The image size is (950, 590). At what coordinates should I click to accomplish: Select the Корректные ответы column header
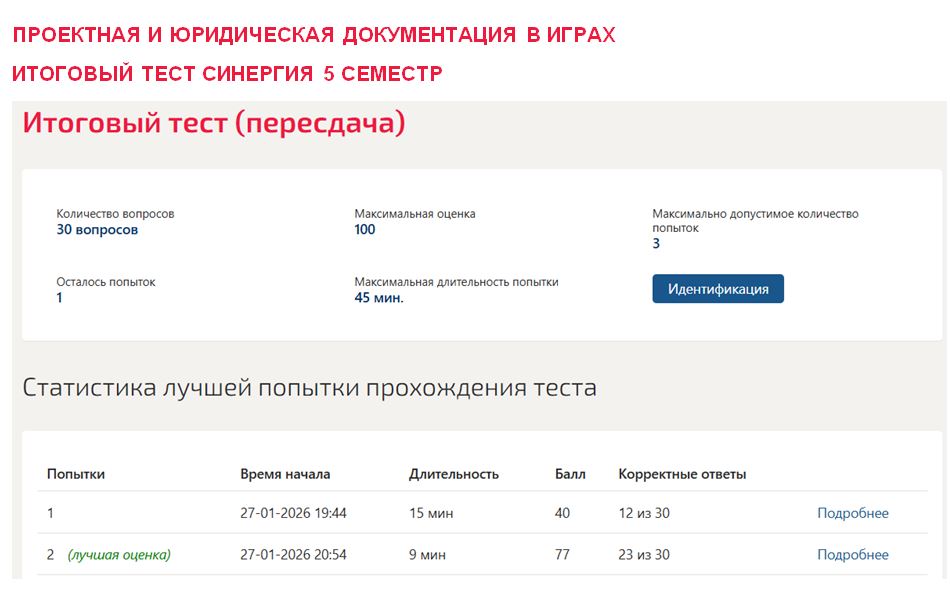[682, 474]
